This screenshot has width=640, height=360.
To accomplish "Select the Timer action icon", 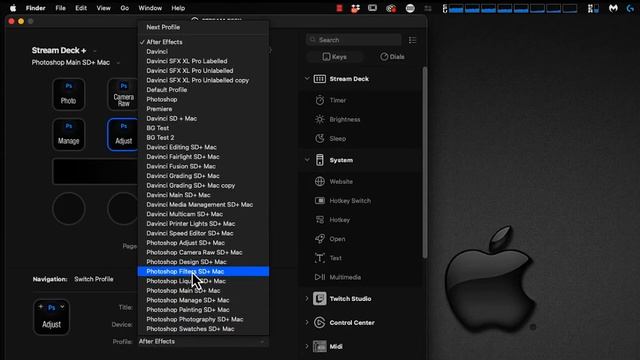I will (320, 100).
